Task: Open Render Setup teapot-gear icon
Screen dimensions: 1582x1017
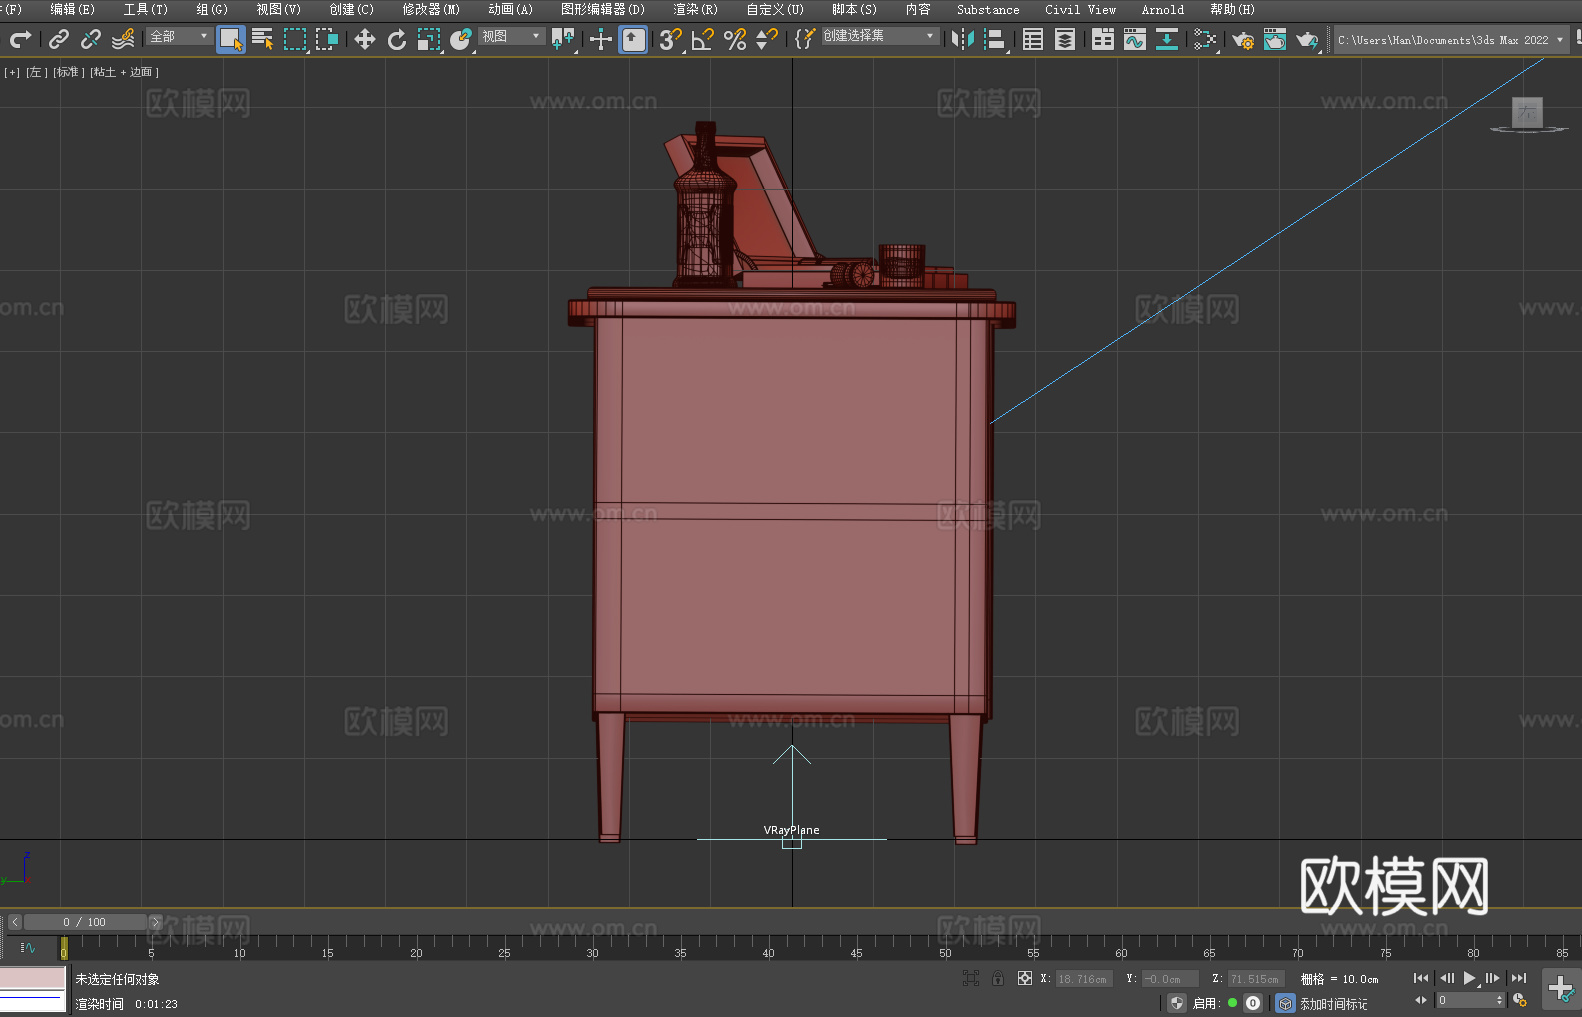Action: tap(1242, 39)
